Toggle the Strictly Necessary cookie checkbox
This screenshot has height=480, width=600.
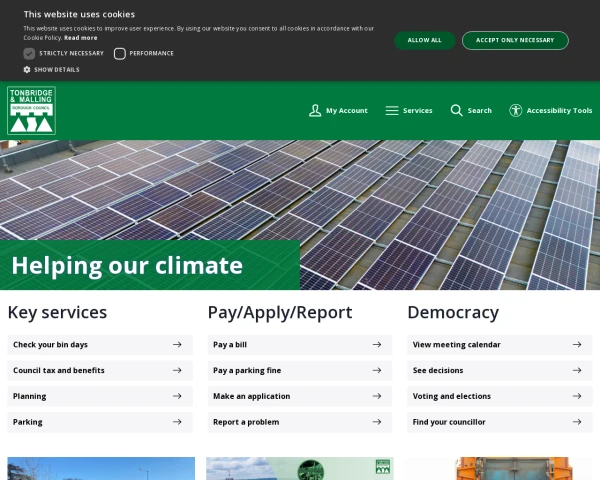pos(29,53)
